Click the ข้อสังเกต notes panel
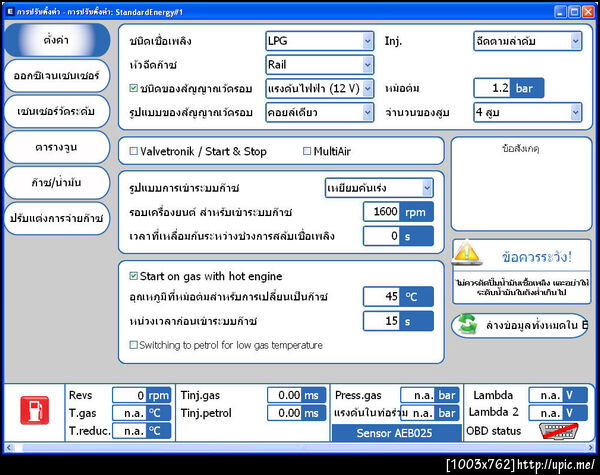This screenshot has height=475, width=600. 521,184
